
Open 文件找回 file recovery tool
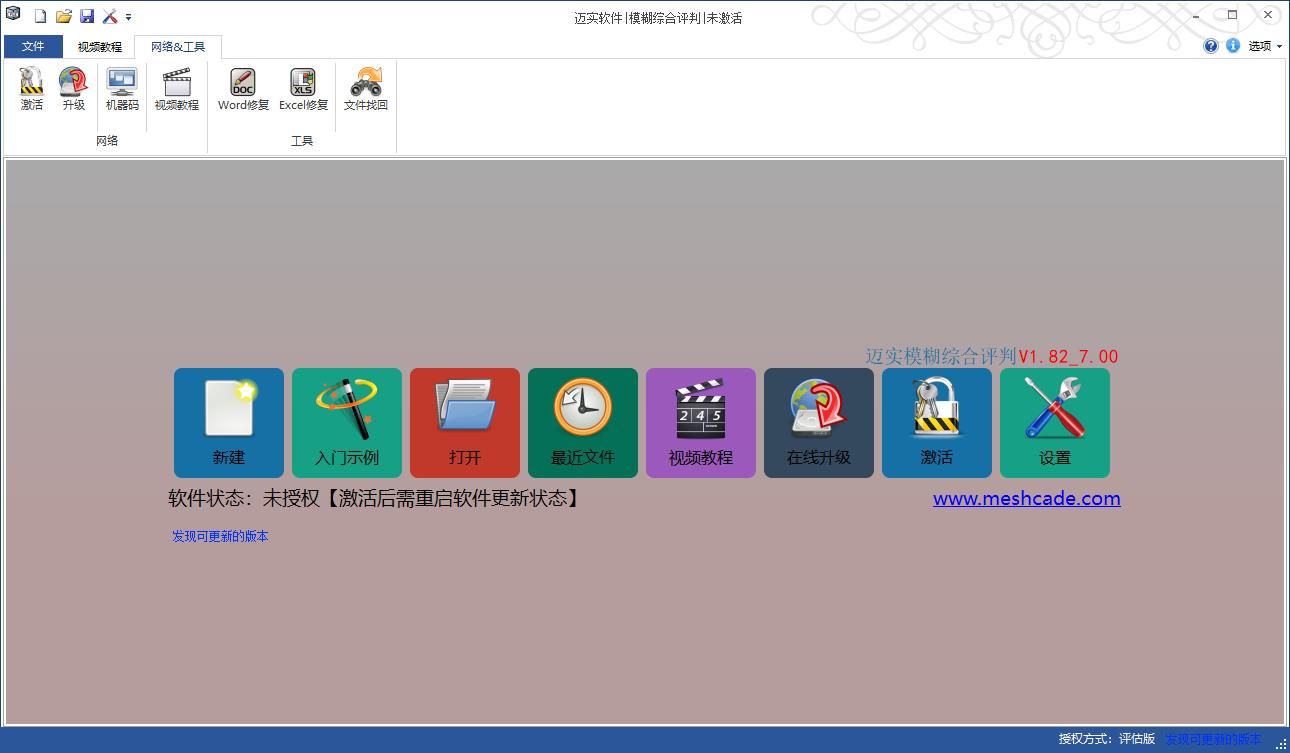coord(366,89)
